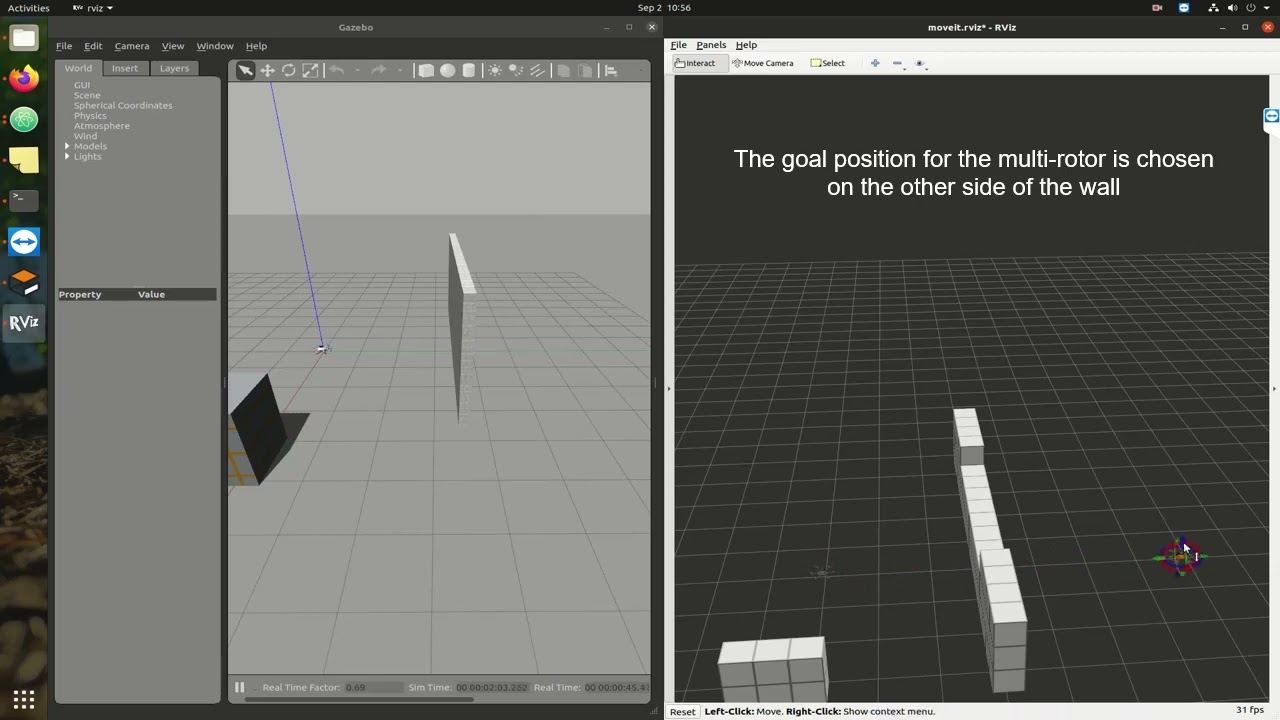Screen dimensions: 1280x720
Task: Select Wind in the World tree
Action: (x=85, y=136)
